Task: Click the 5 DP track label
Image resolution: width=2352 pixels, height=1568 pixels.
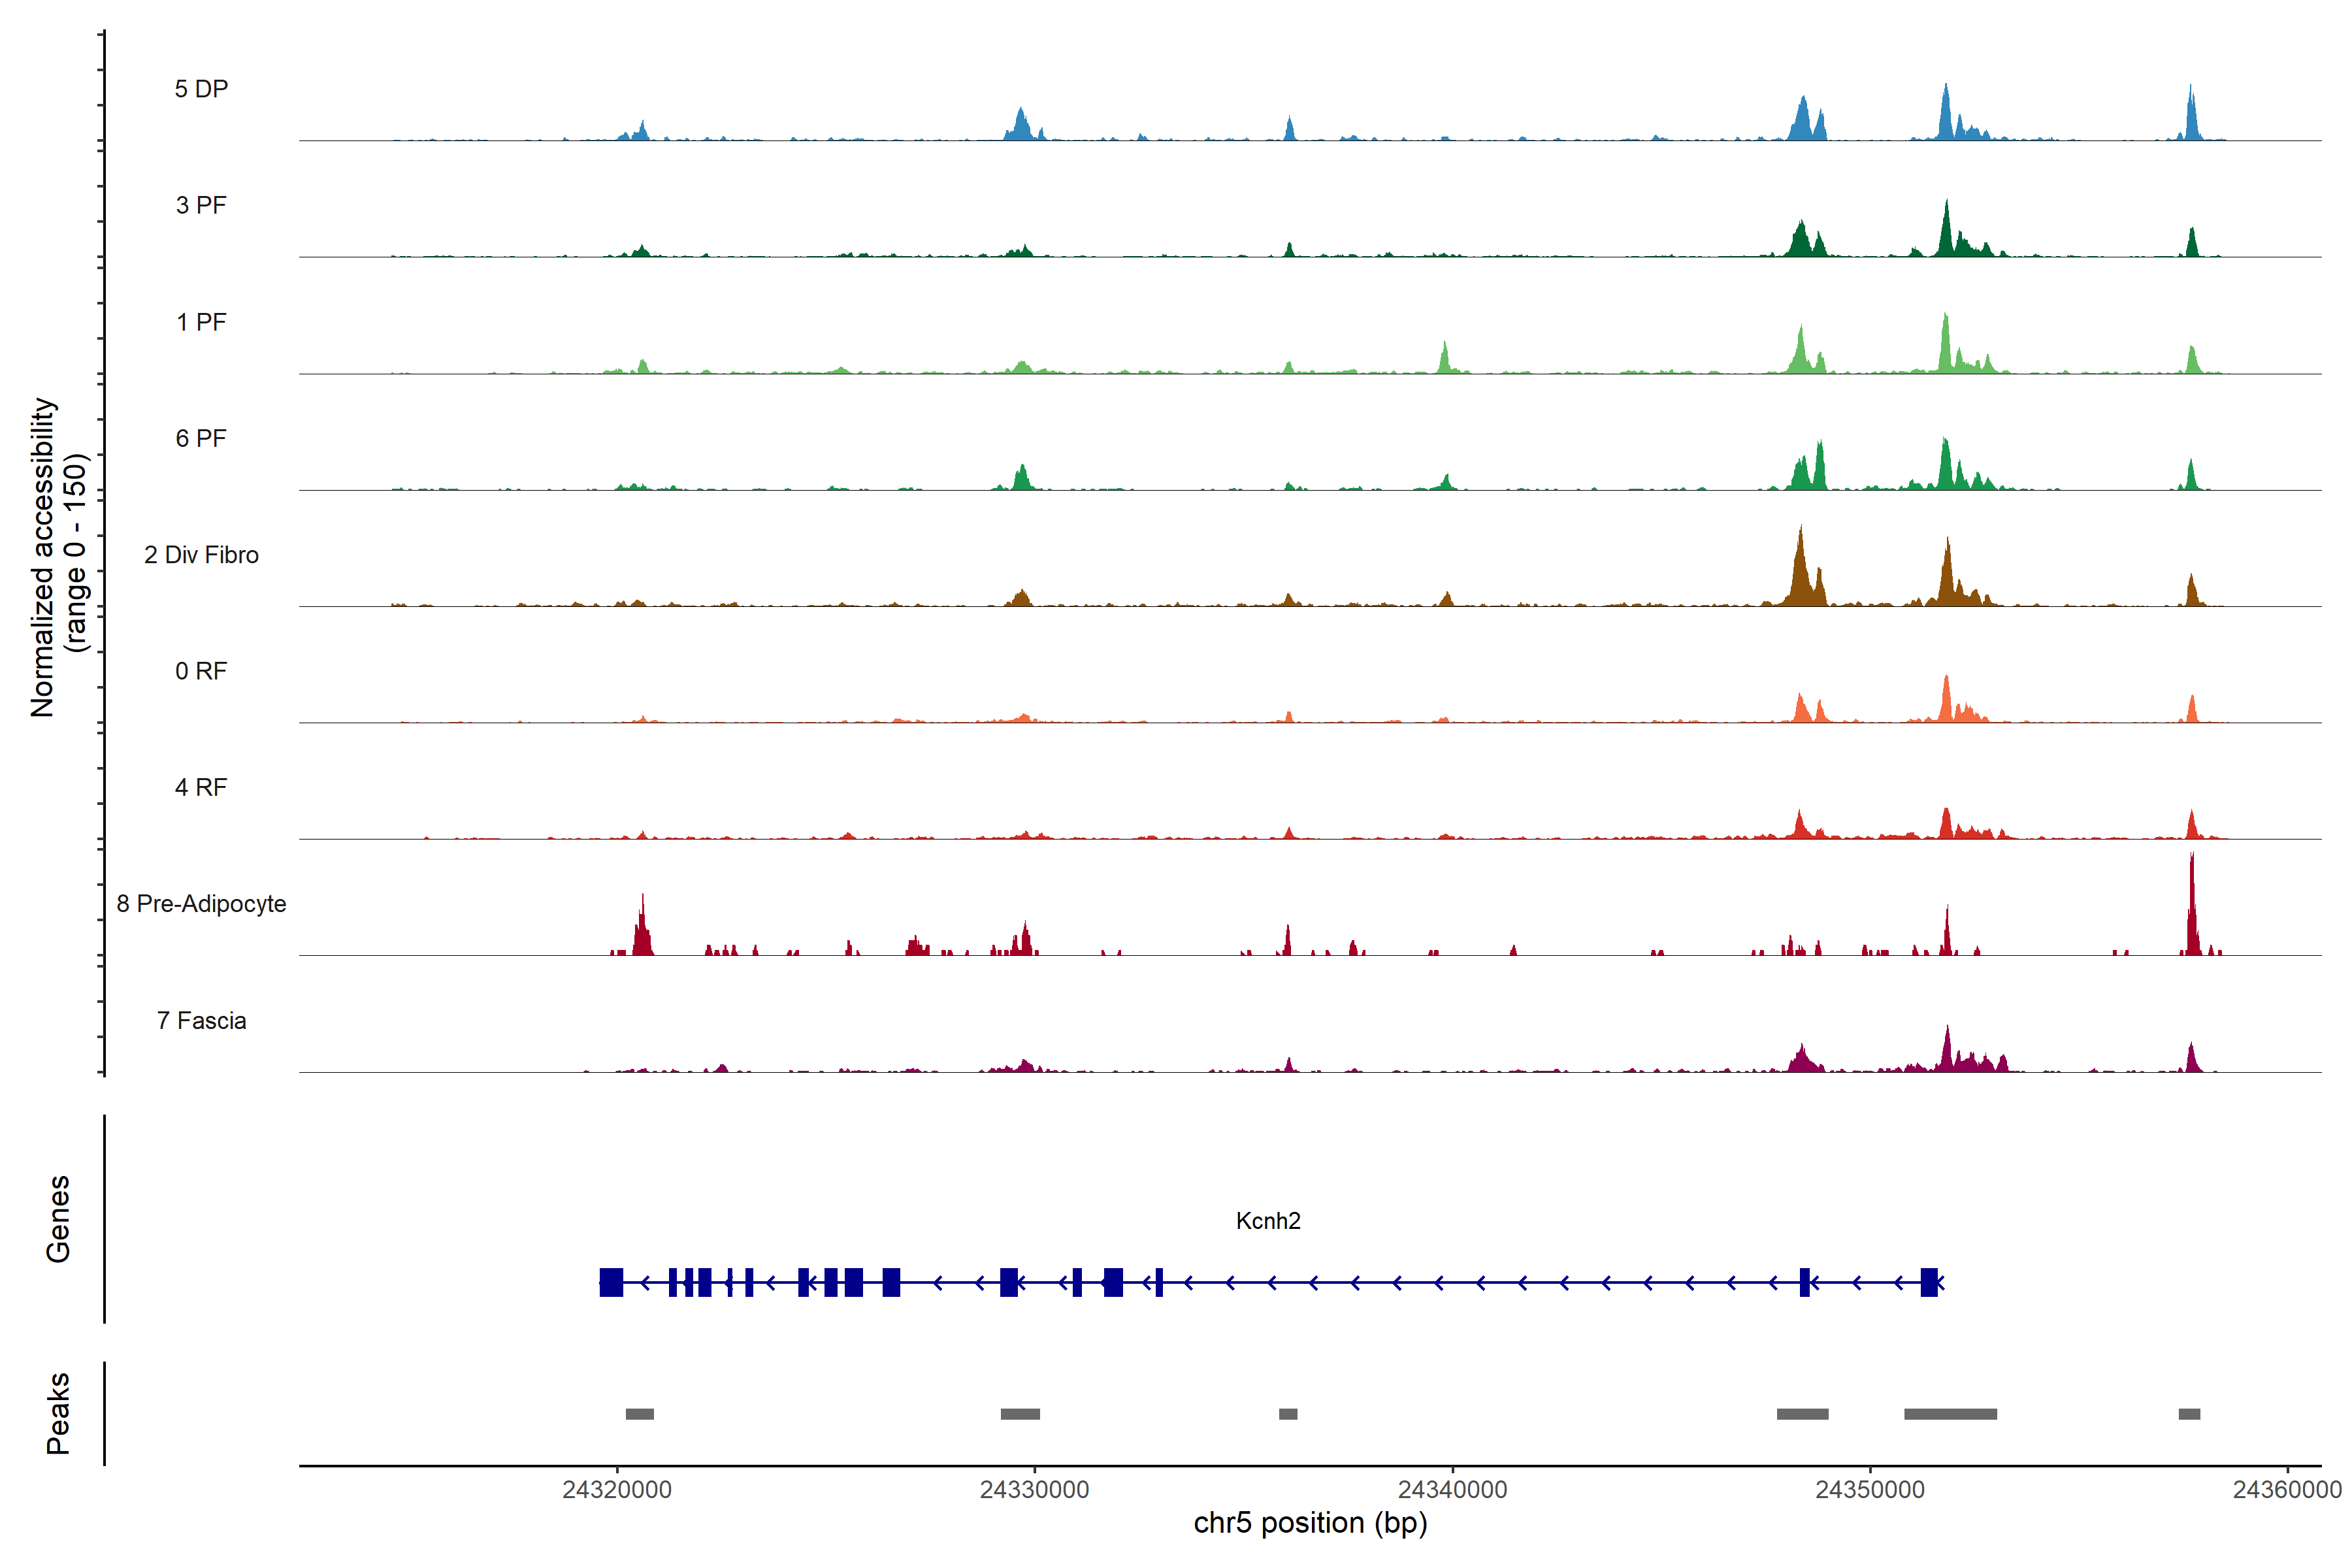Action: 201,89
